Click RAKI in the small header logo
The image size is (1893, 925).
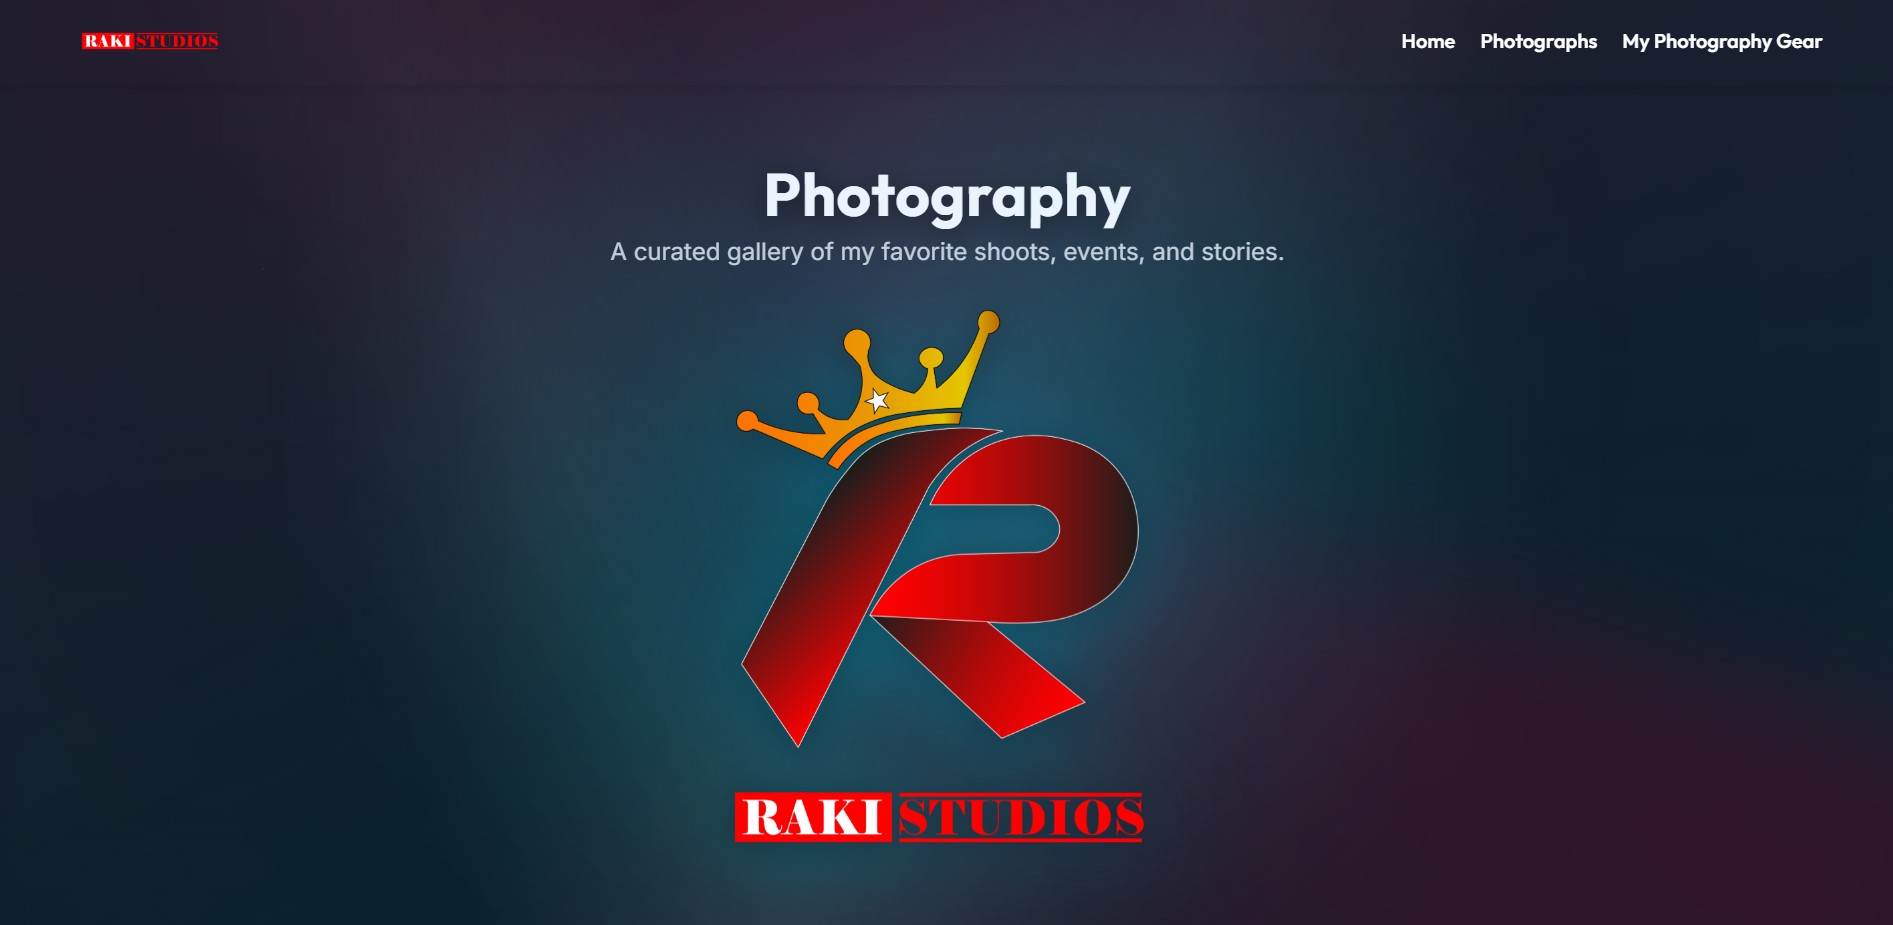click(x=108, y=41)
